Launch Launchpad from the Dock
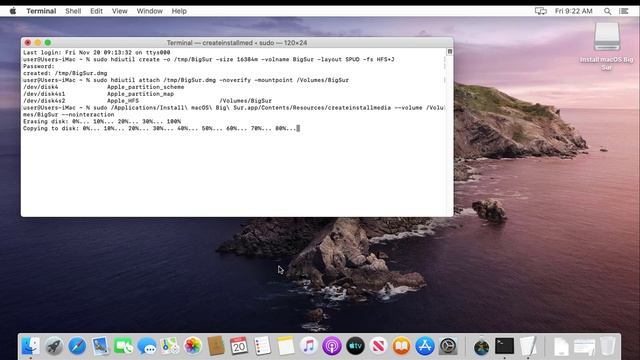This screenshot has width=640, height=360. (53, 346)
